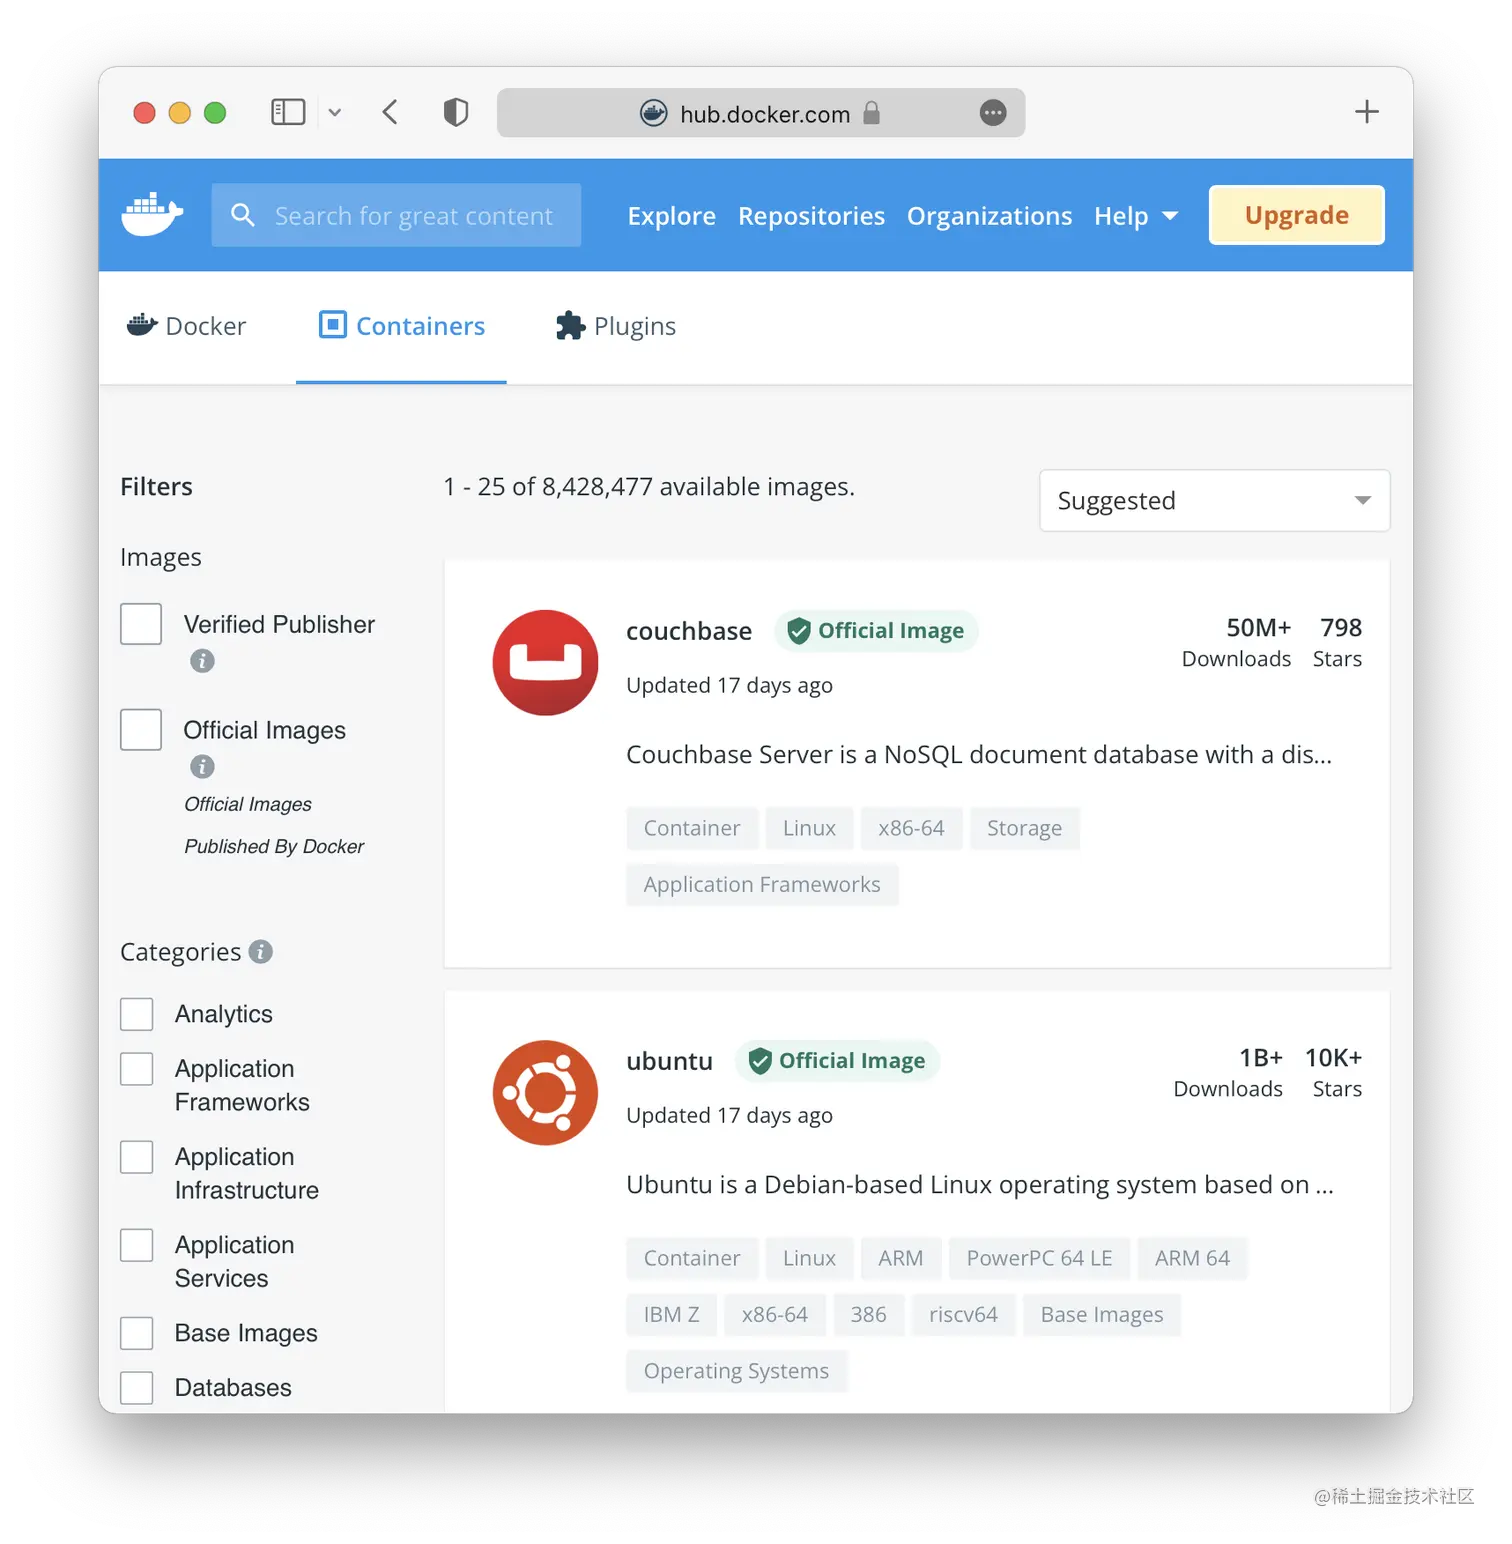The height and width of the screenshot is (1544, 1512).
Task: Enable the Official Images filter
Action: click(141, 730)
